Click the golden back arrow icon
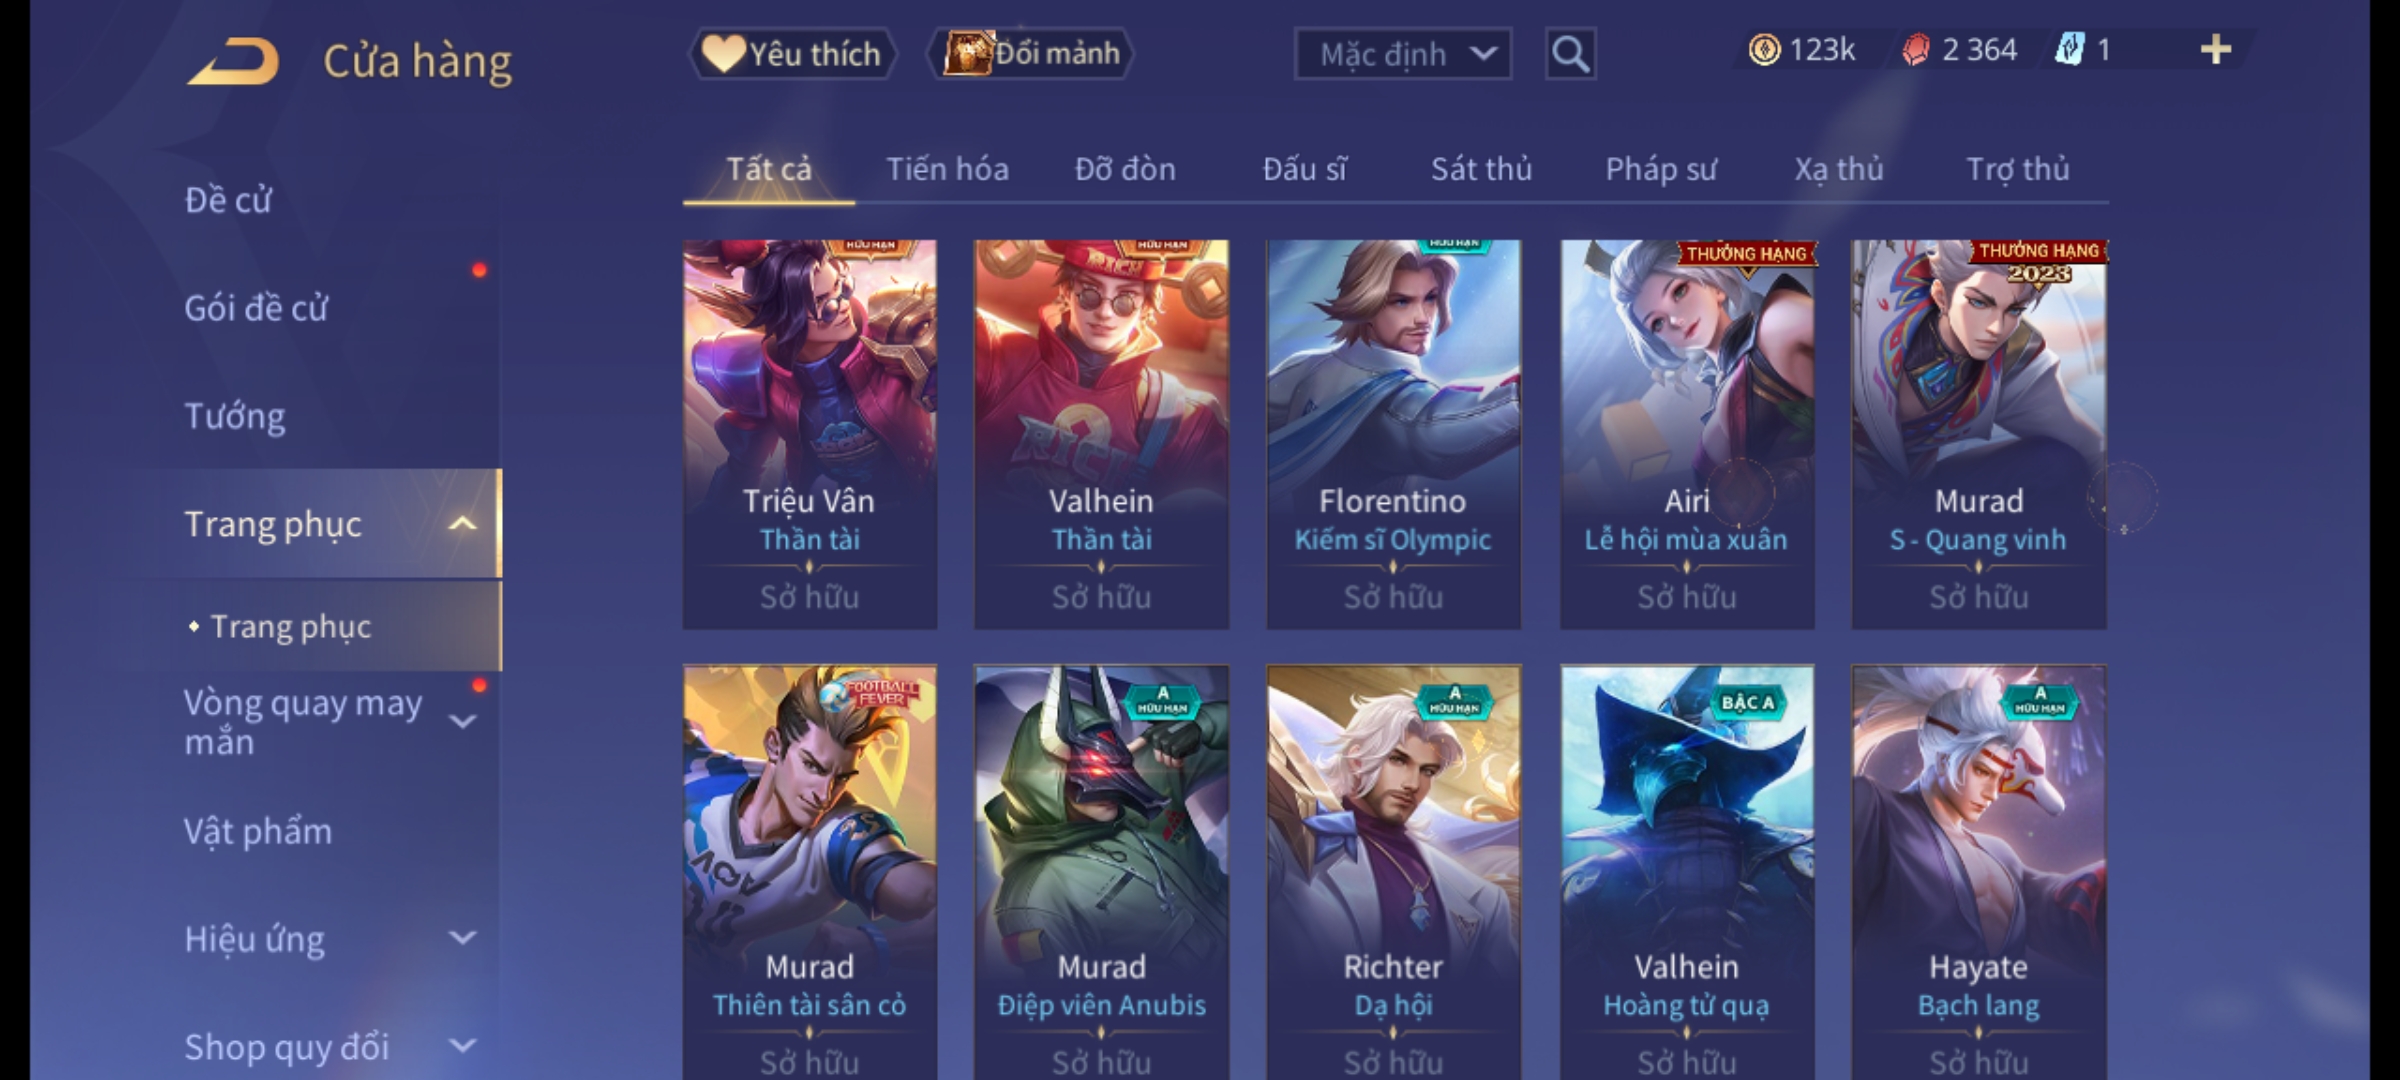The width and height of the screenshot is (2400, 1080). pos(232,62)
